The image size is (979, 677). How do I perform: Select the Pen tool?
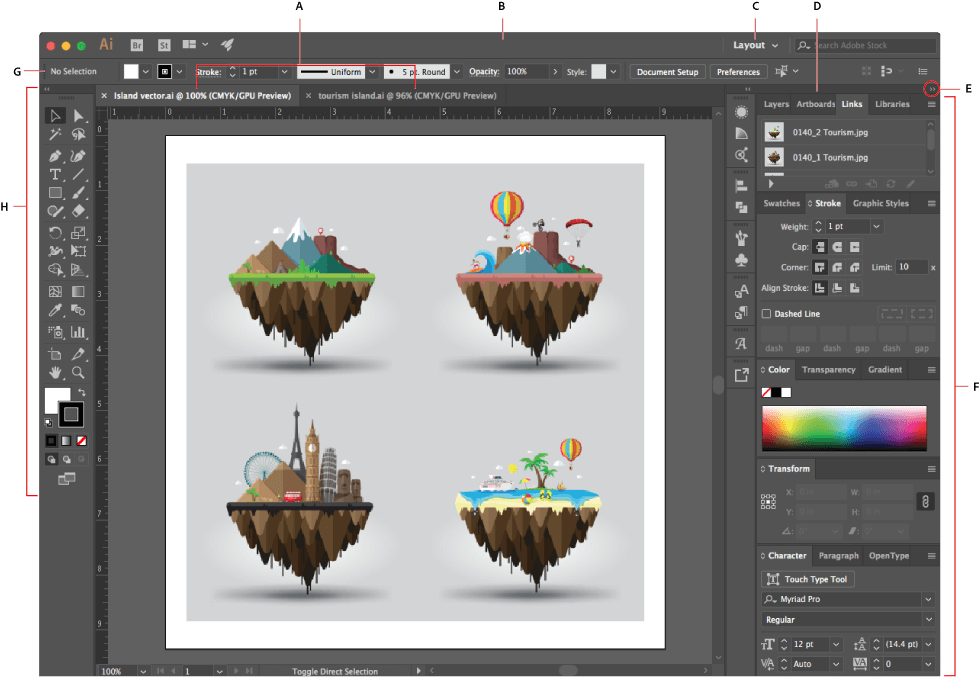pyautogui.click(x=53, y=154)
